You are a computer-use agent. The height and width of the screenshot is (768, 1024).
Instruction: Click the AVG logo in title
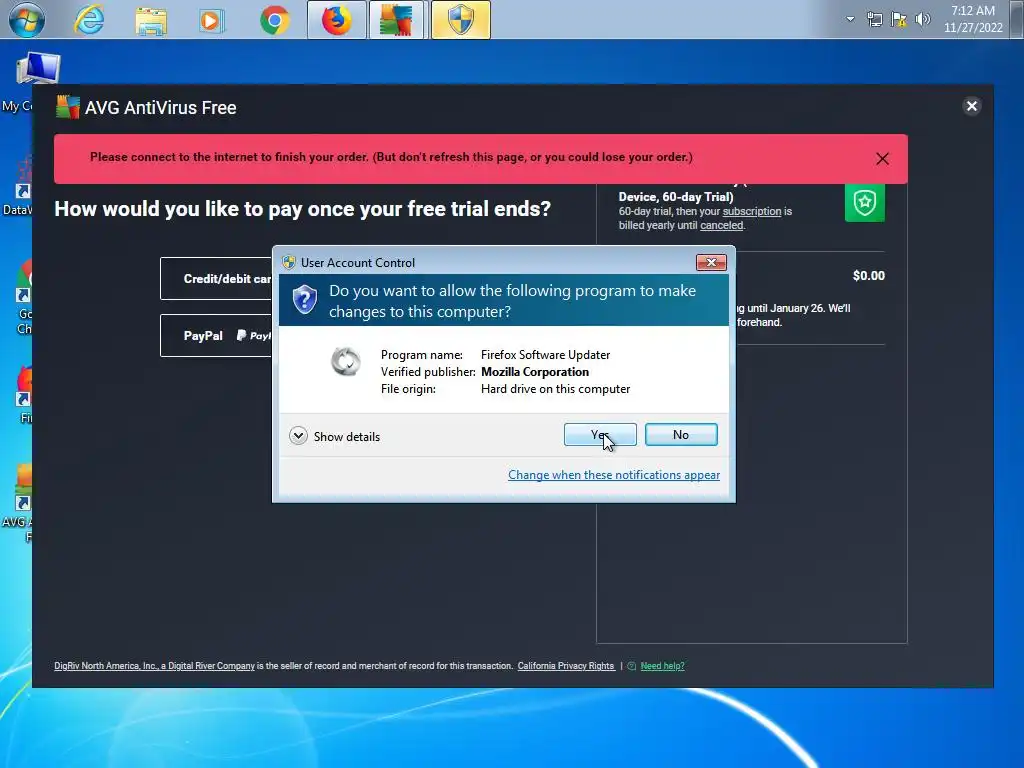[67, 107]
